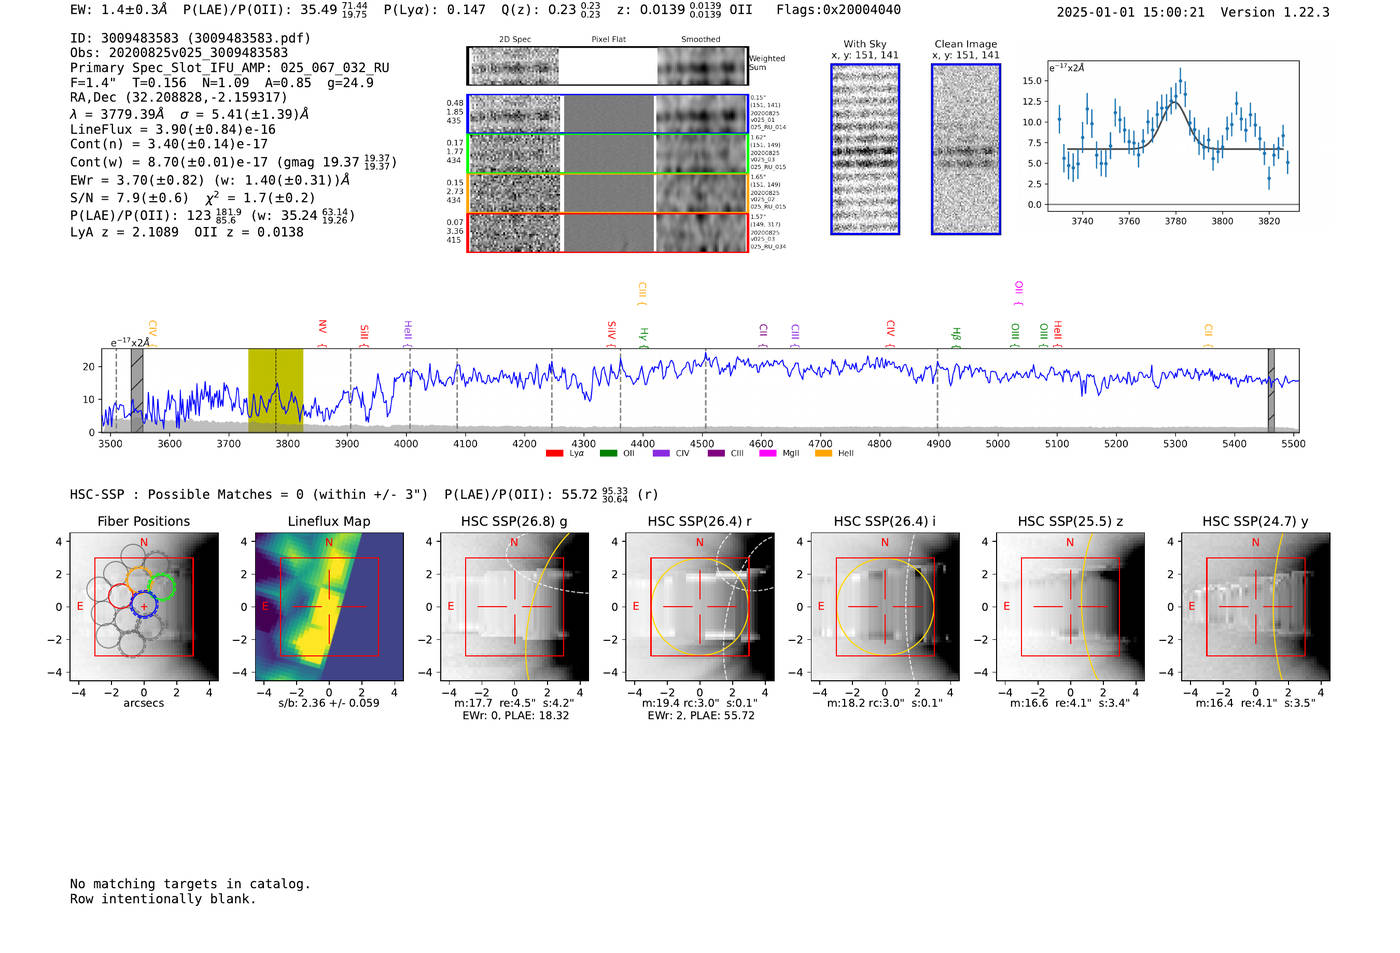Click the orange HeII legend swatch
Screen dimensions: 1400x953
coord(823,453)
